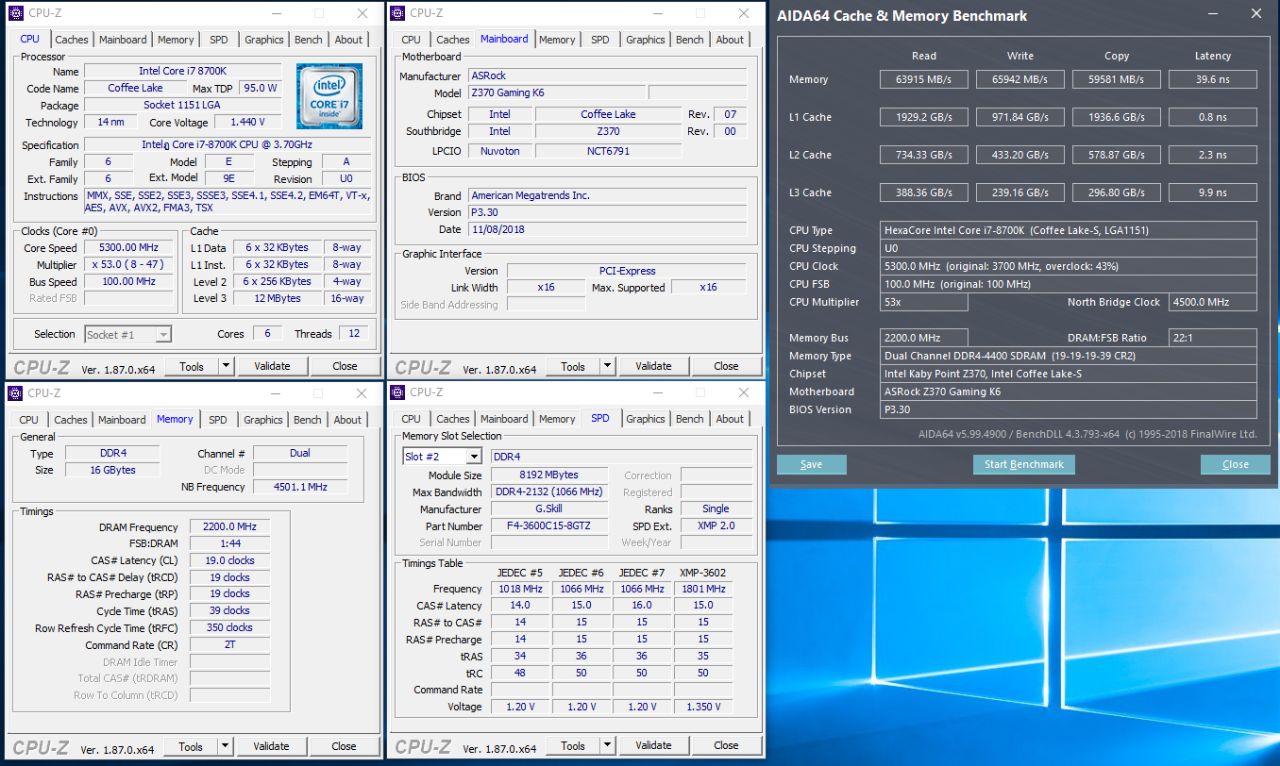The width and height of the screenshot is (1280, 766).
Task: Click Multiplier field x 53.0 (8 - 47)
Action: pyautogui.click(x=128, y=265)
